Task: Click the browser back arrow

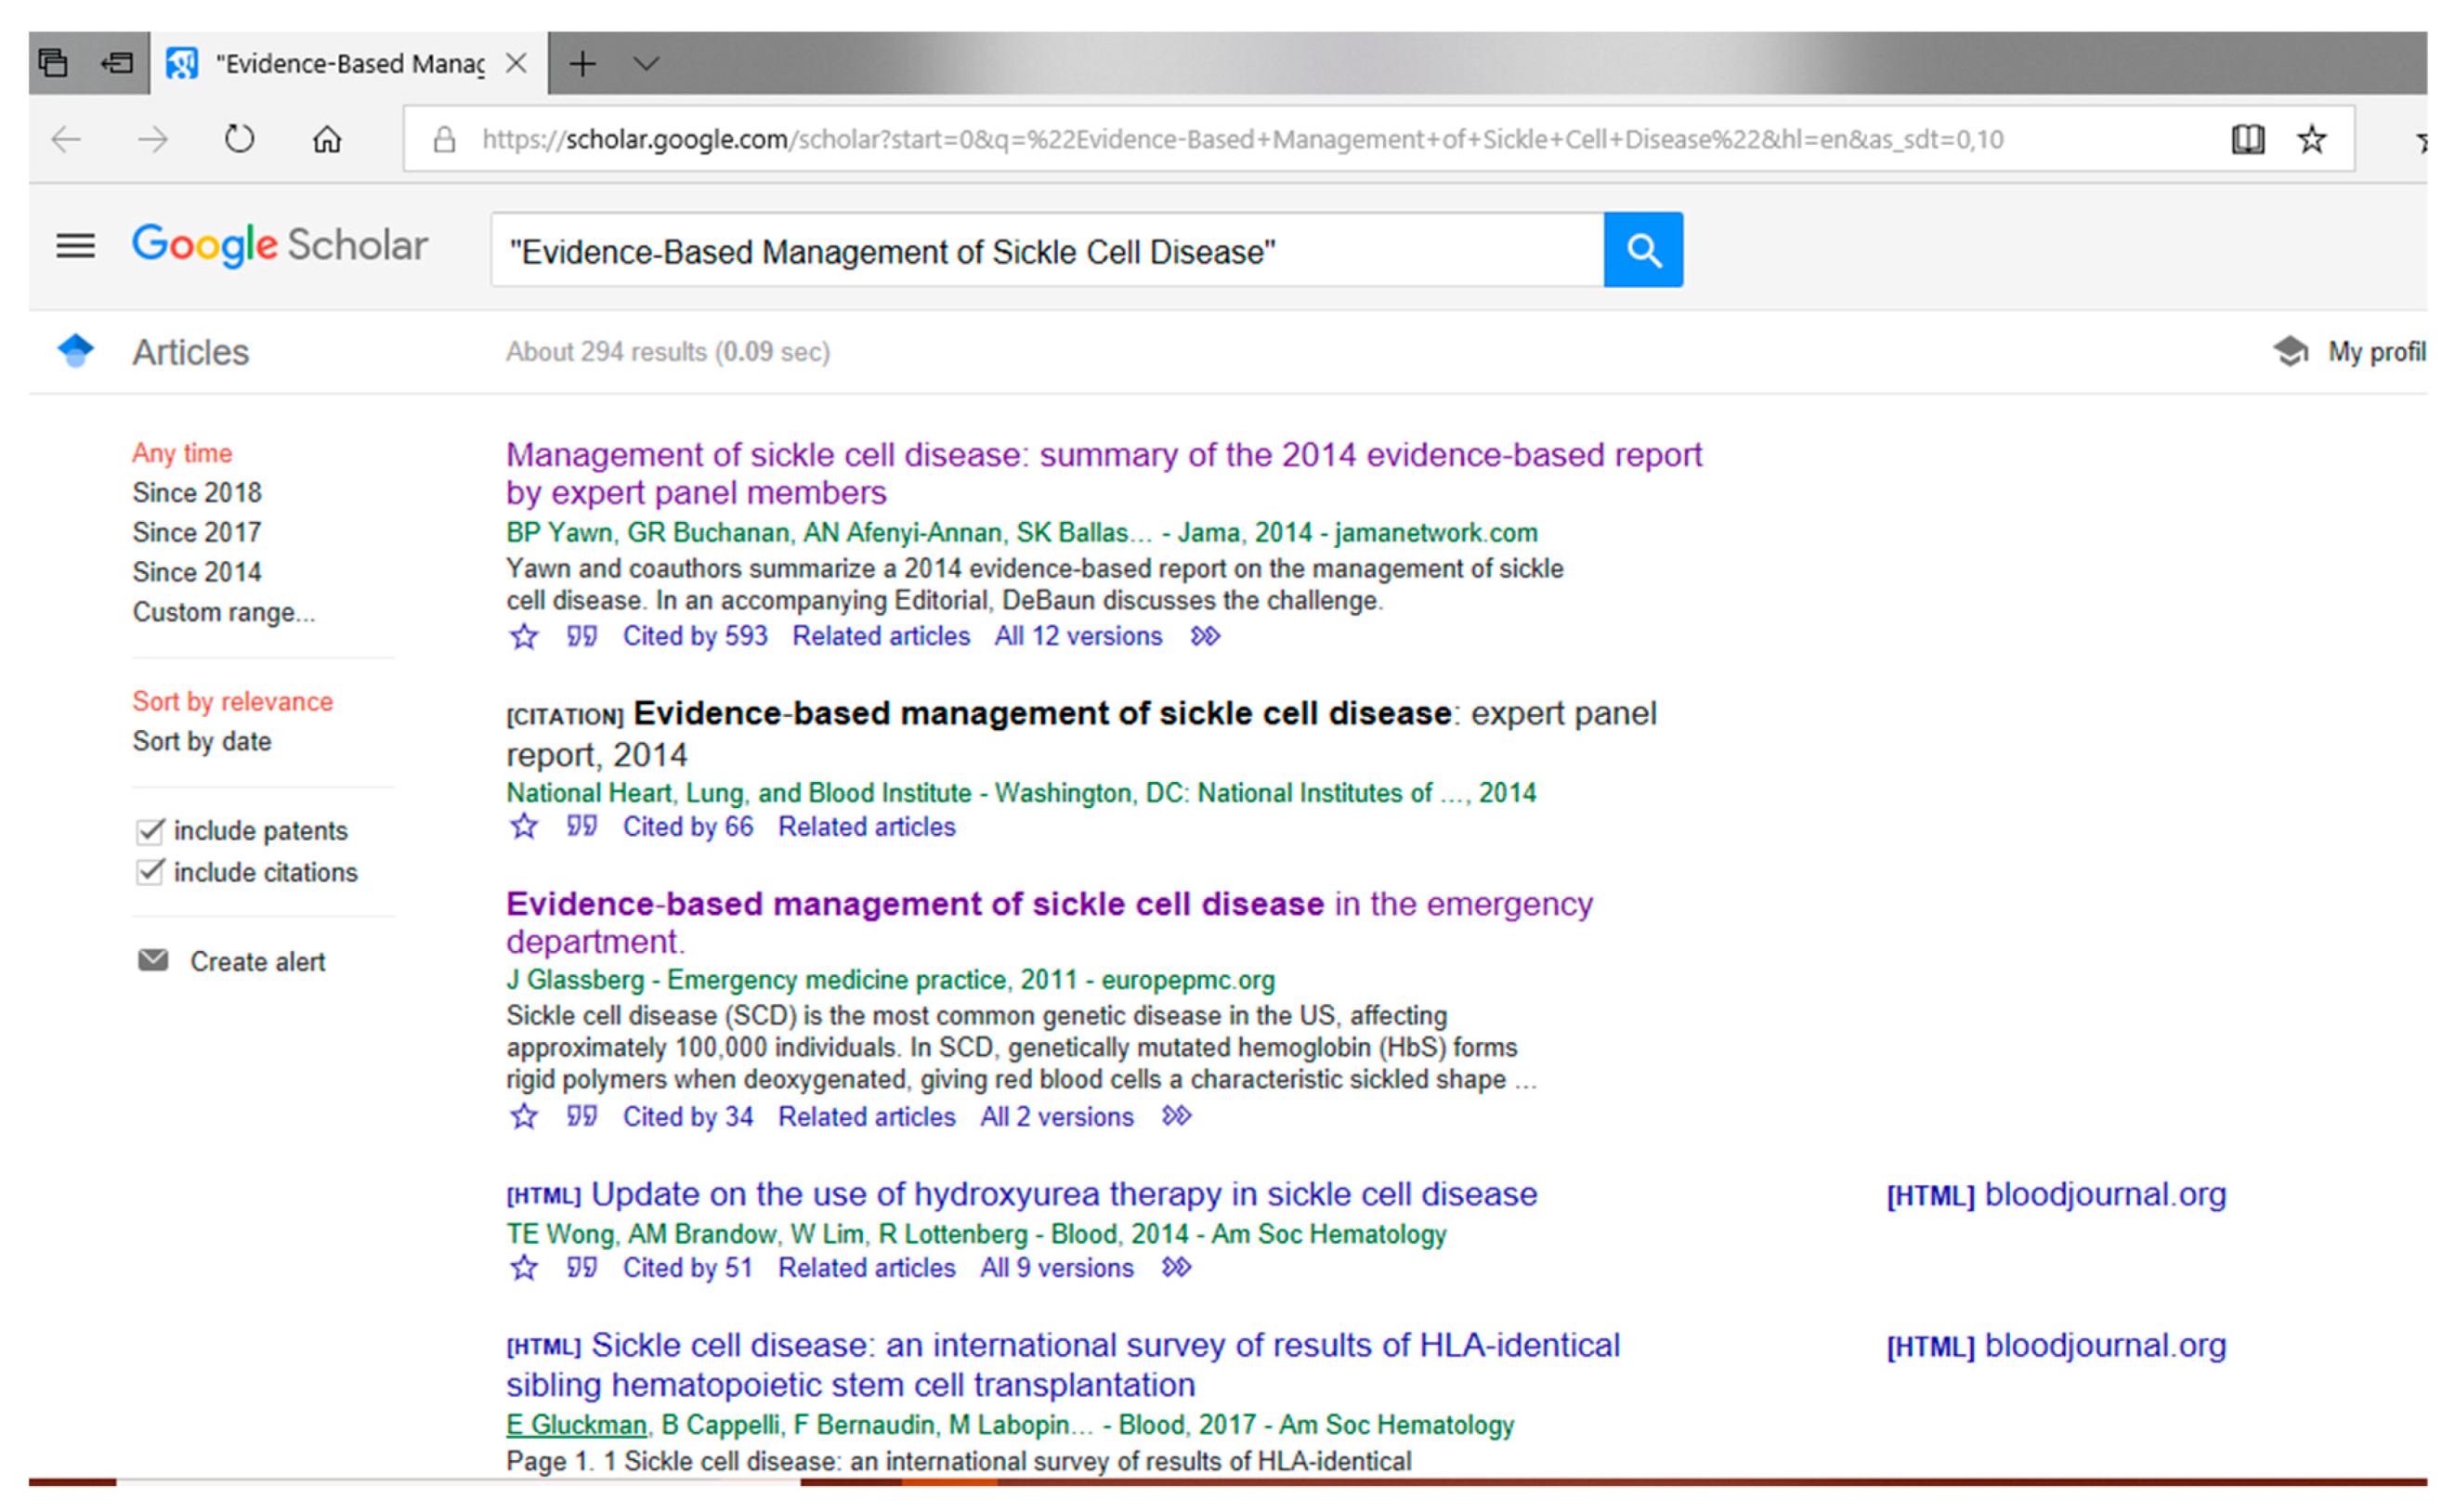Action: [65, 139]
